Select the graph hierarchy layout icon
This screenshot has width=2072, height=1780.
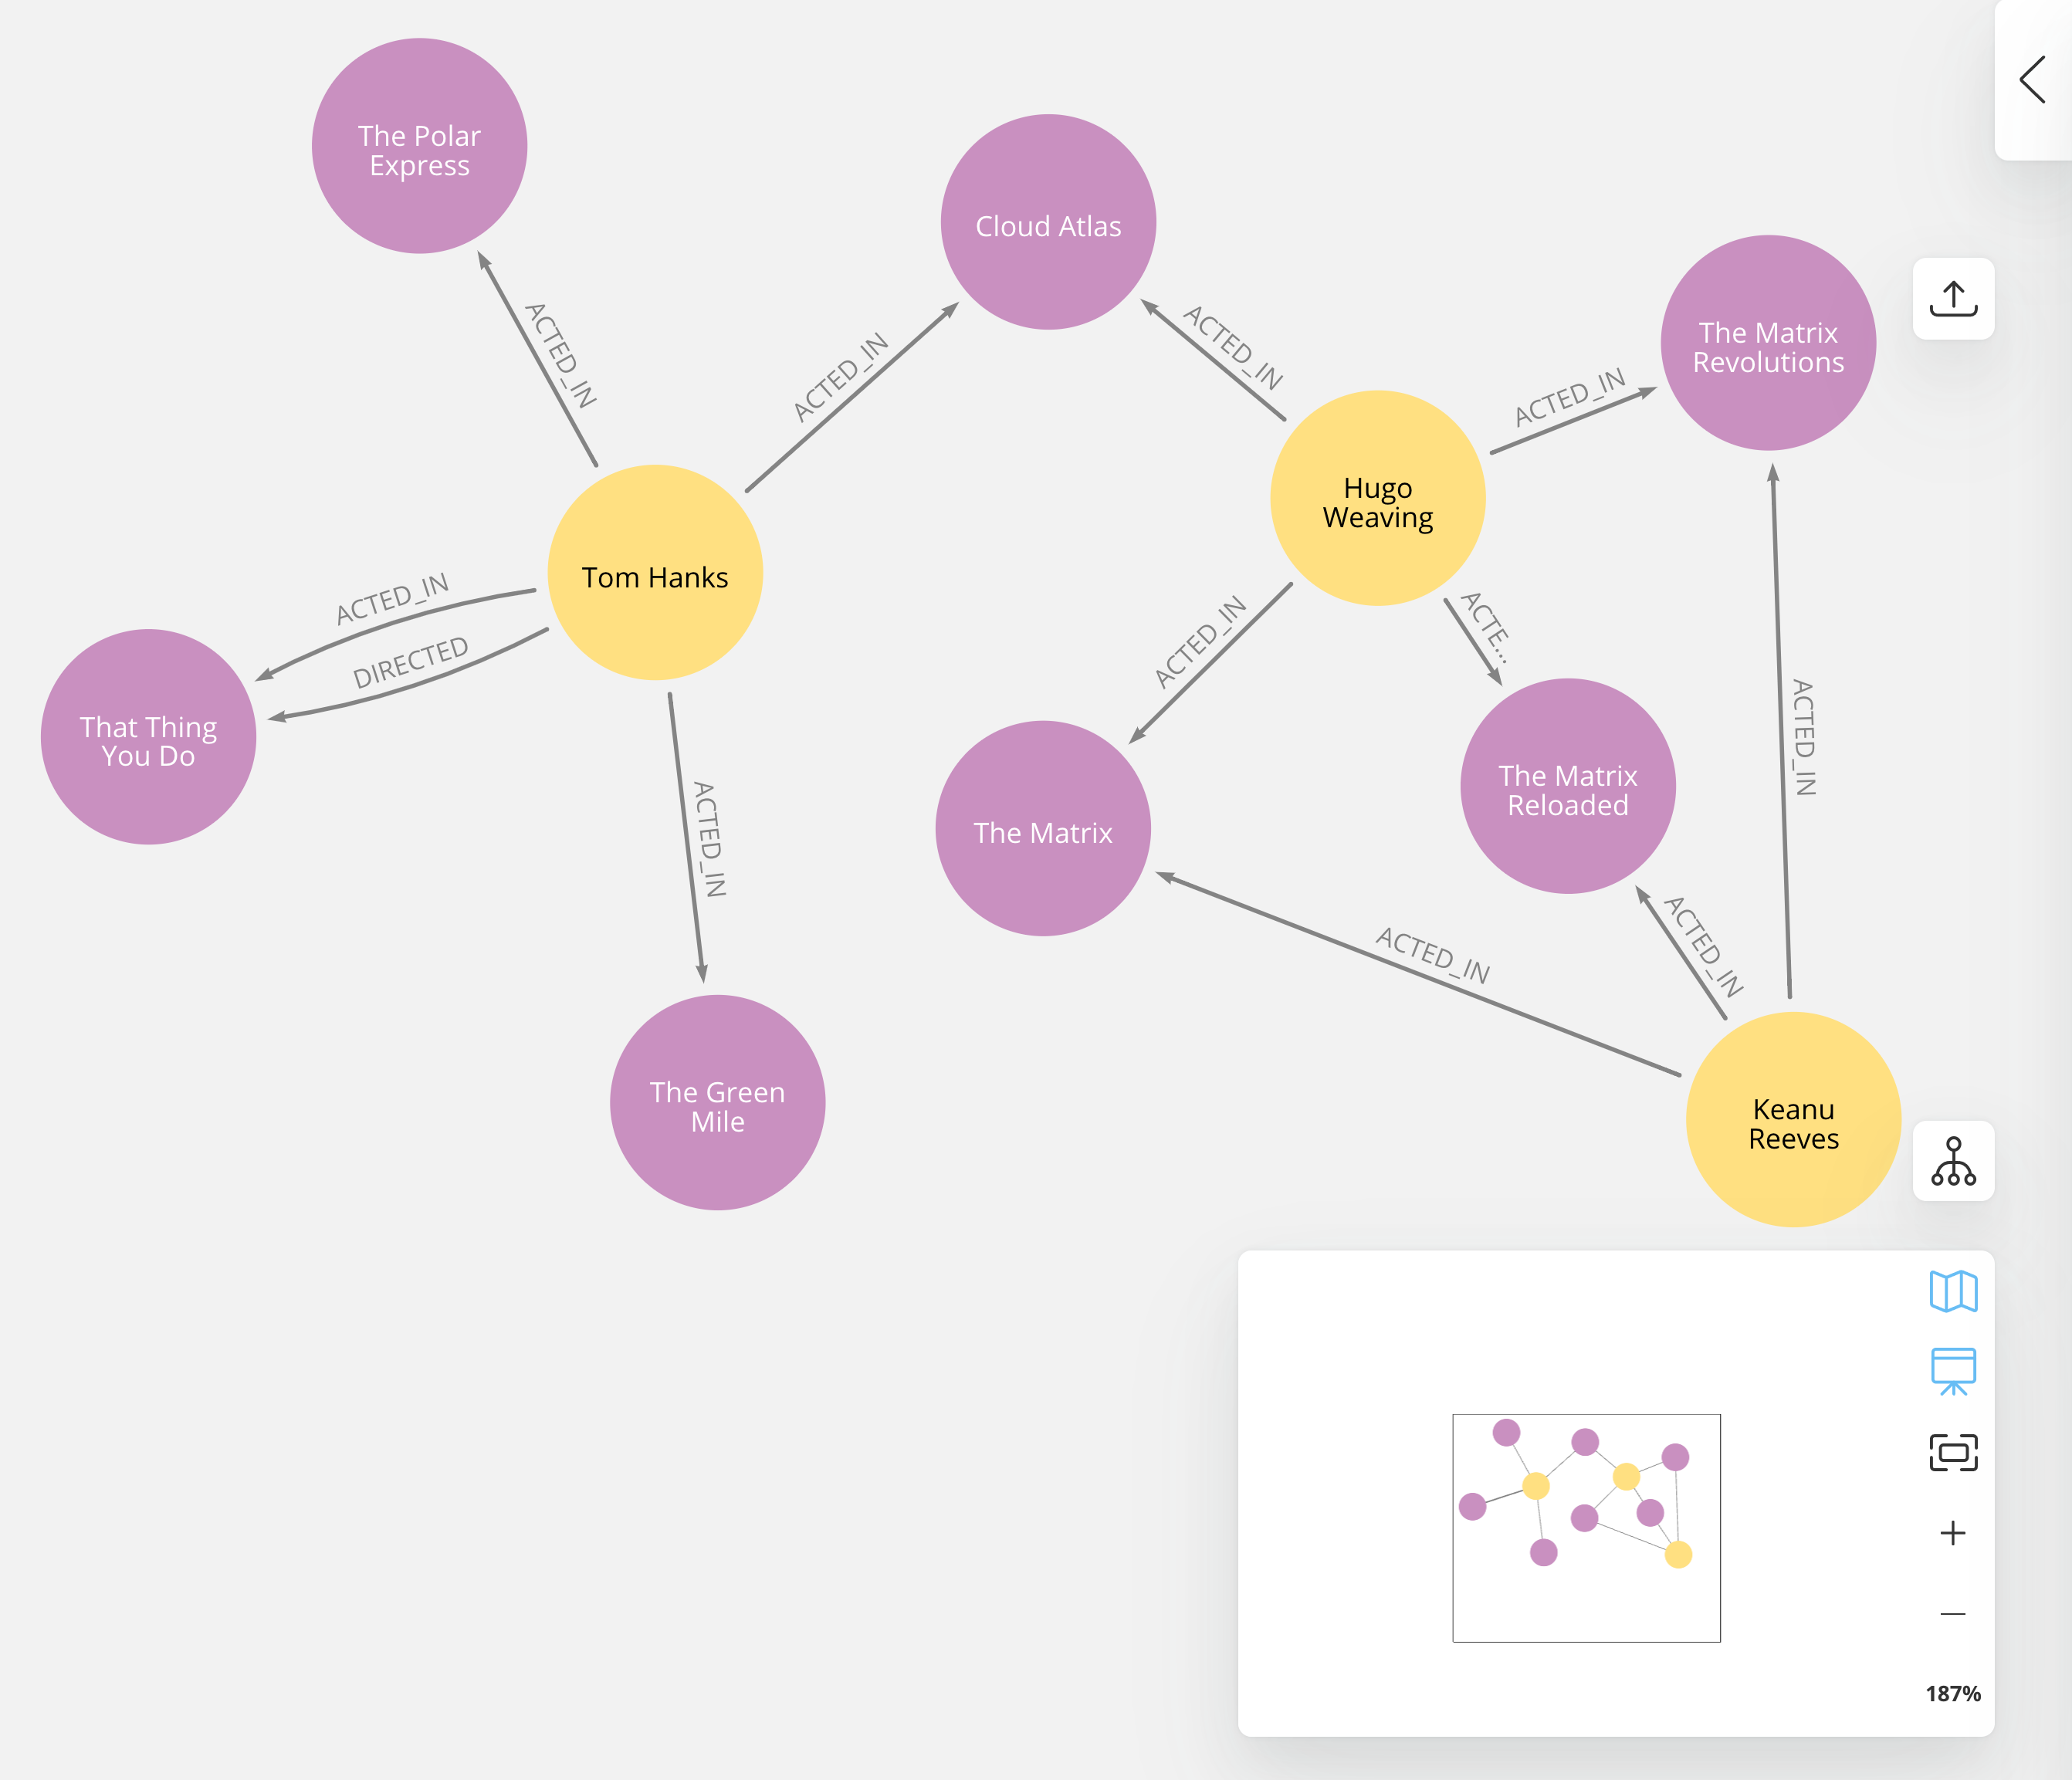point(1955,1163)
